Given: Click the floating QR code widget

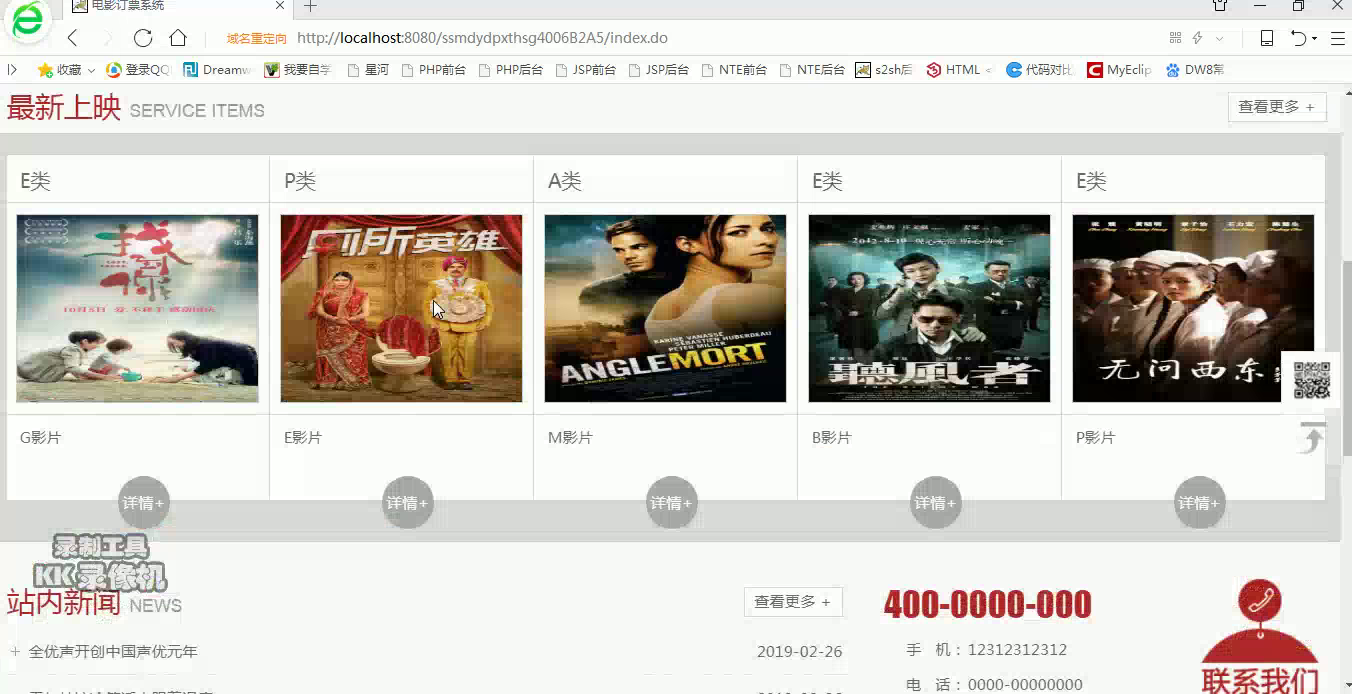Looking at the screenshot, I should click(1312, 380).
